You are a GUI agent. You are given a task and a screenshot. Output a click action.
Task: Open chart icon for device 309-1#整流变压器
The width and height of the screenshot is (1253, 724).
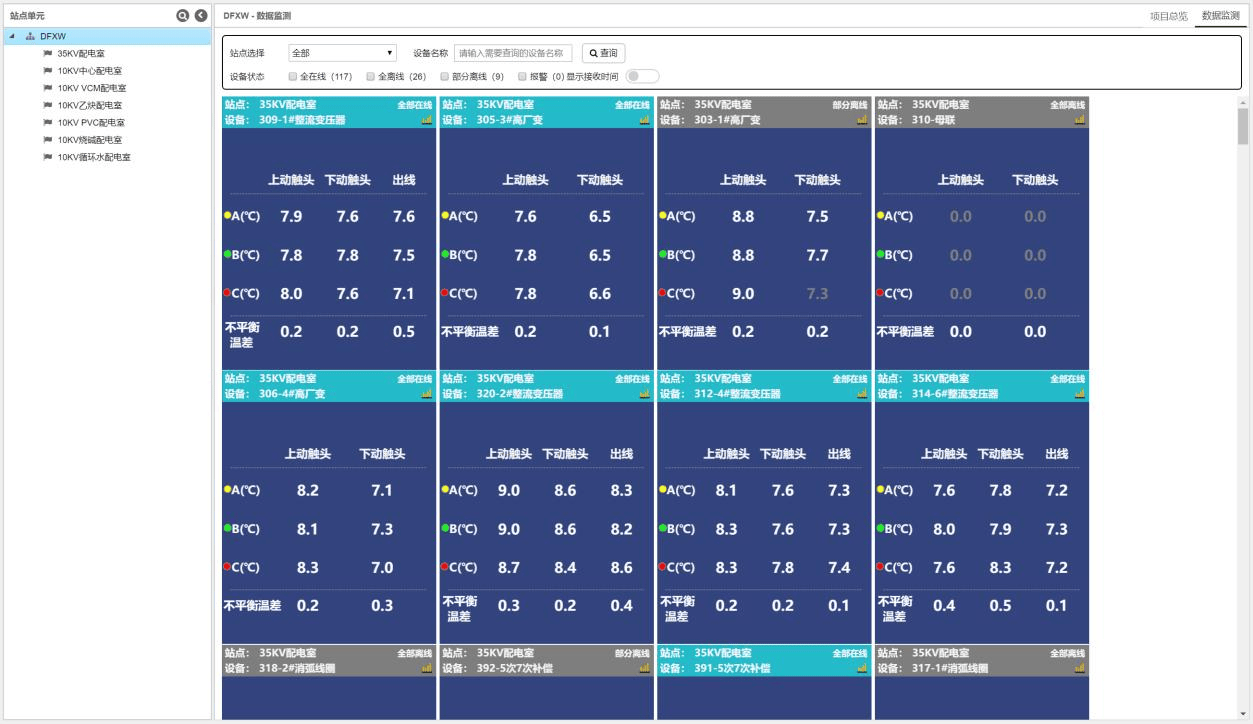pyautogui.click(x=427, y=120)
